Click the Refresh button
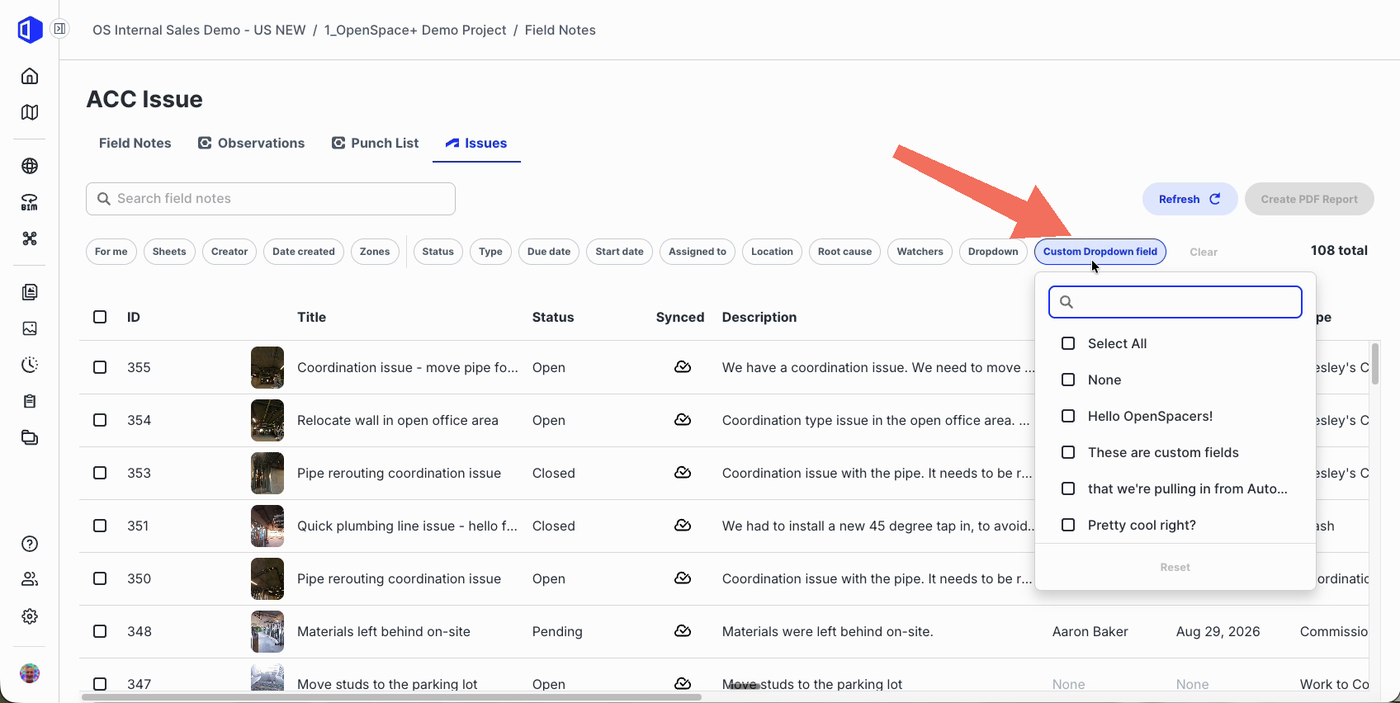 click(1190, 199)
